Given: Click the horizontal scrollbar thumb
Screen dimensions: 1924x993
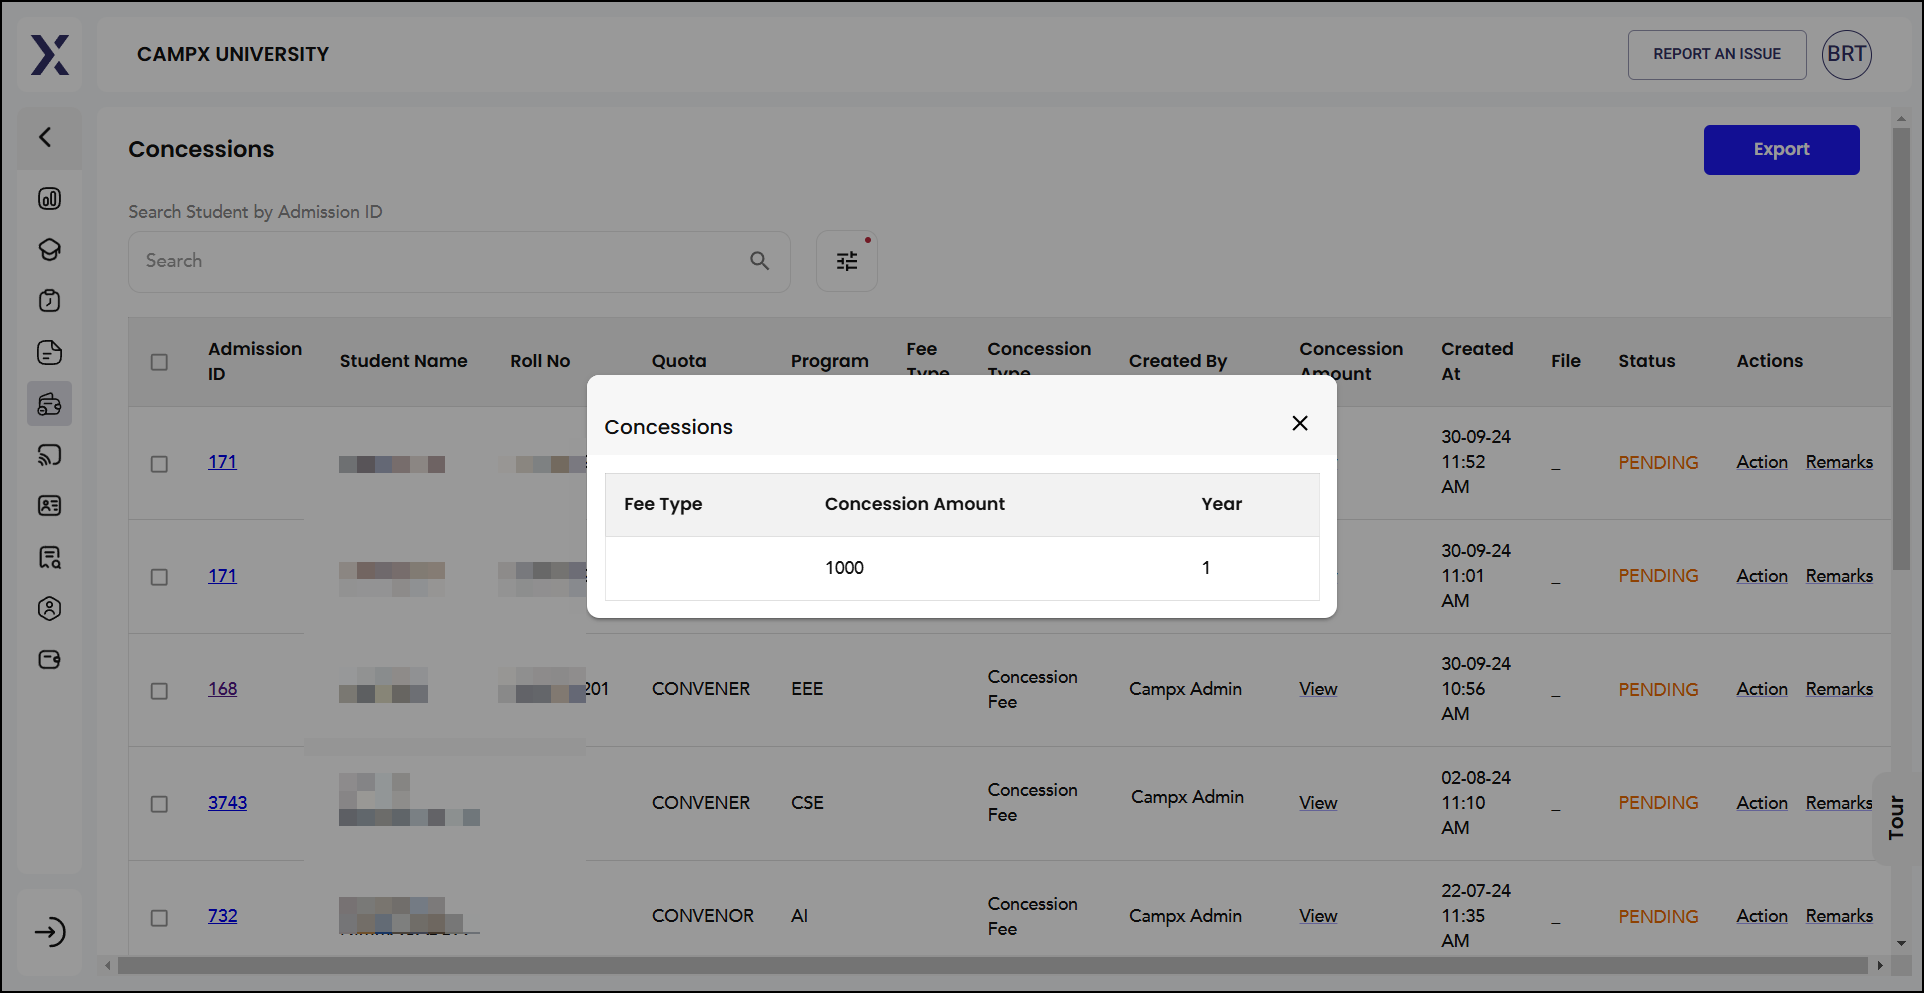Looking at the screenshot, I should pyautogui.click(x=992, y=966).
